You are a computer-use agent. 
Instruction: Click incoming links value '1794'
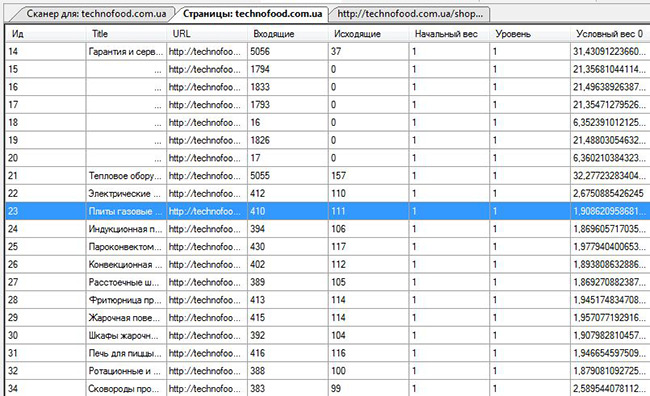click(288, 69)
